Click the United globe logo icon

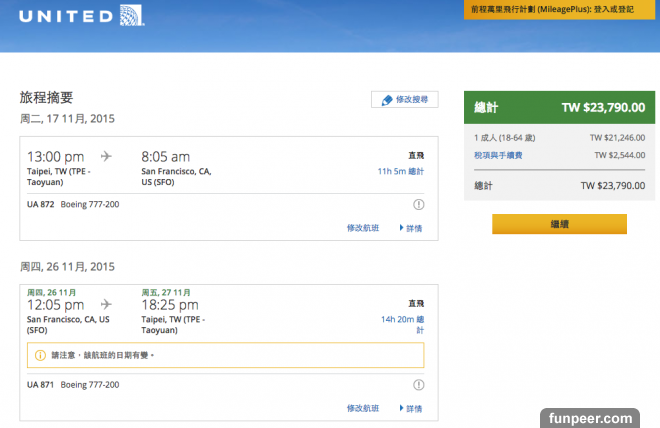pos(129,17)
